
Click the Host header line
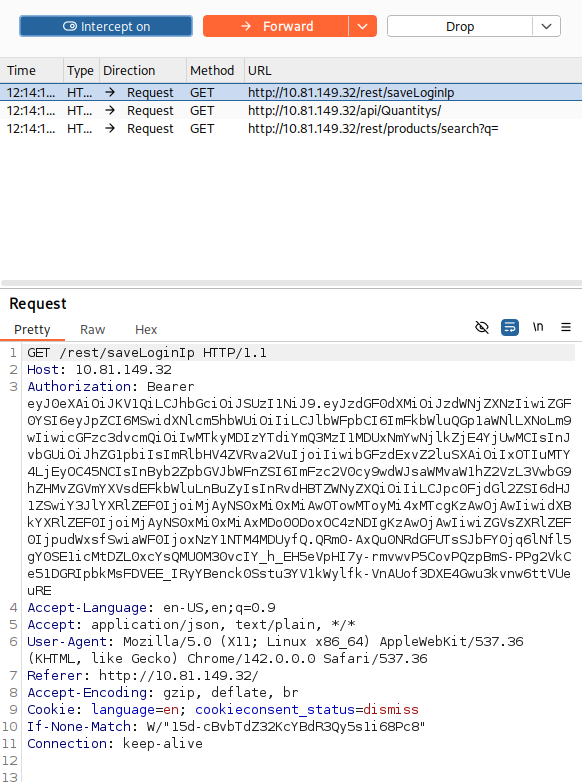(99, 370)
